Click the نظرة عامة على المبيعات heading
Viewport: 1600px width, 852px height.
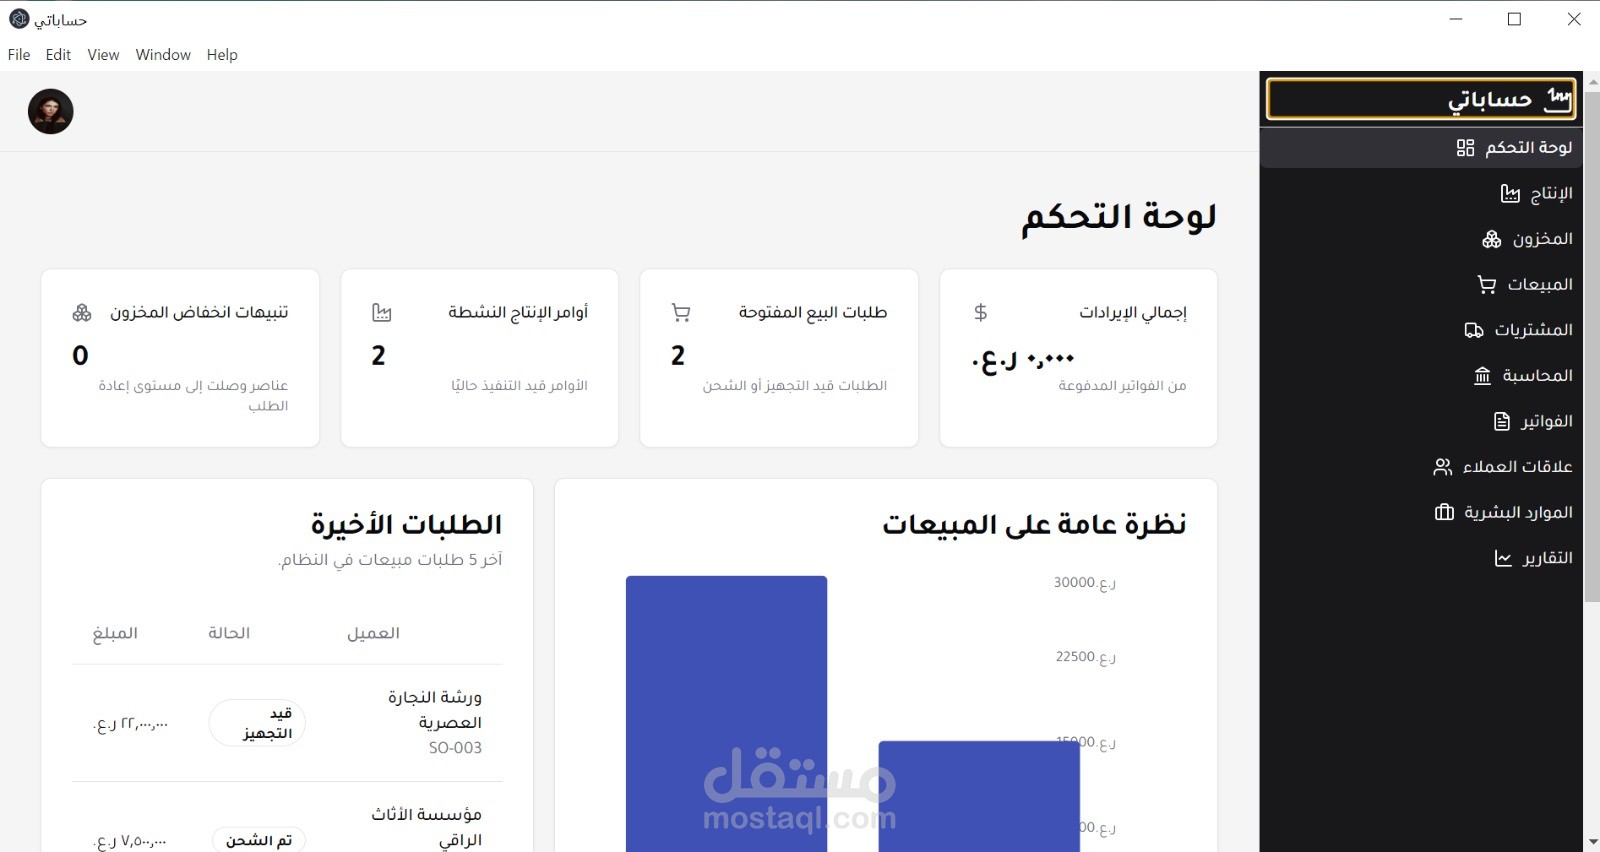1034,525
